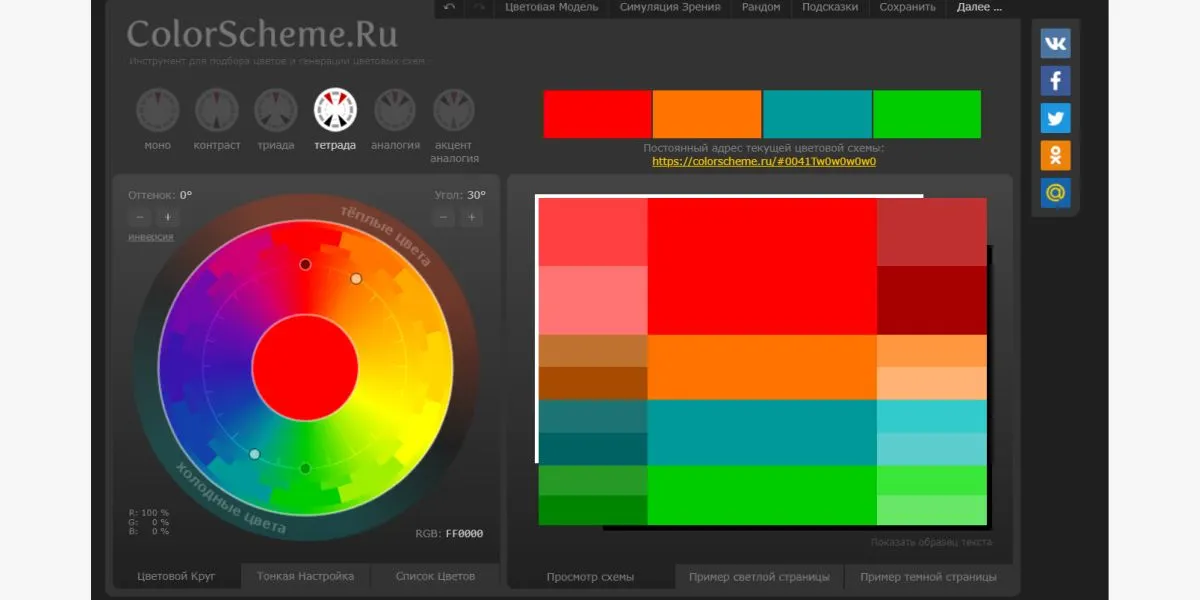Click the green swatch in the top palette

(927, 114)
